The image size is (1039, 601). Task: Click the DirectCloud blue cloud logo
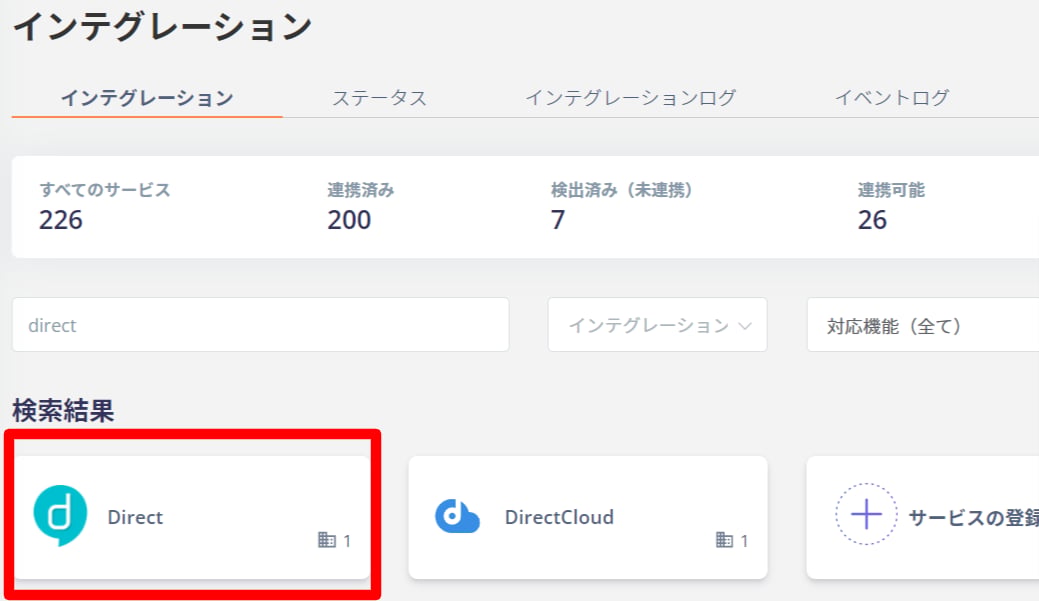(457, 516)
